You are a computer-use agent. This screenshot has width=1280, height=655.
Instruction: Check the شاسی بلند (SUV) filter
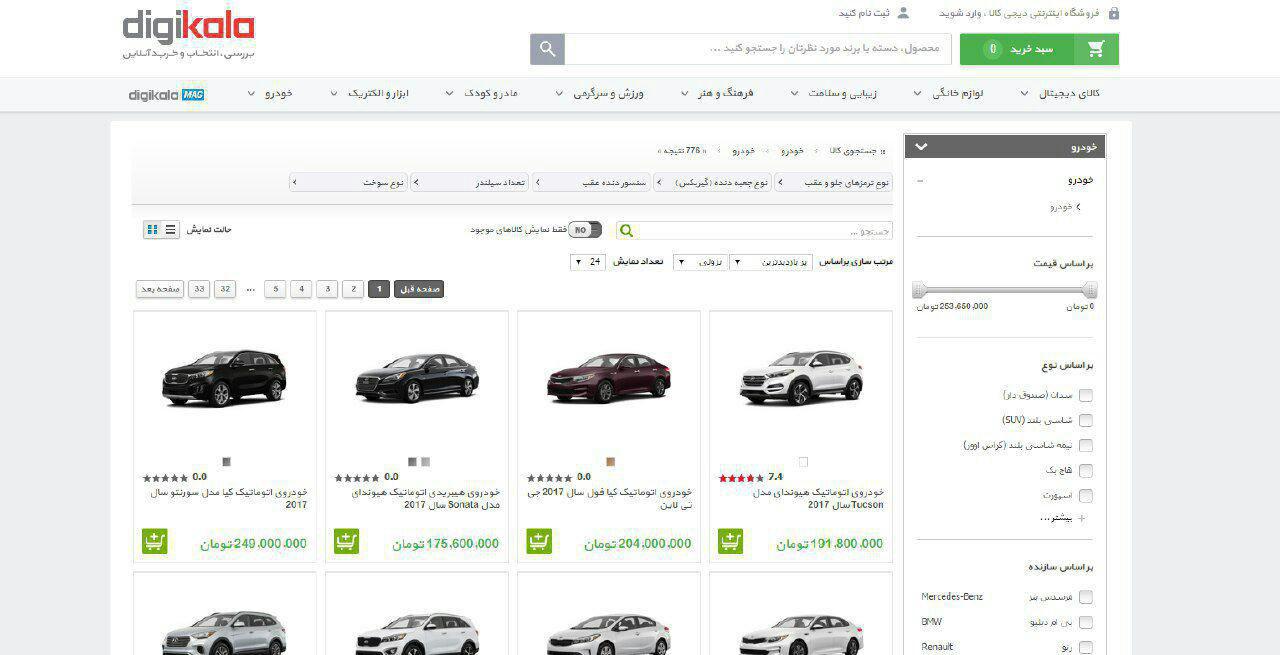point(1086,421)
